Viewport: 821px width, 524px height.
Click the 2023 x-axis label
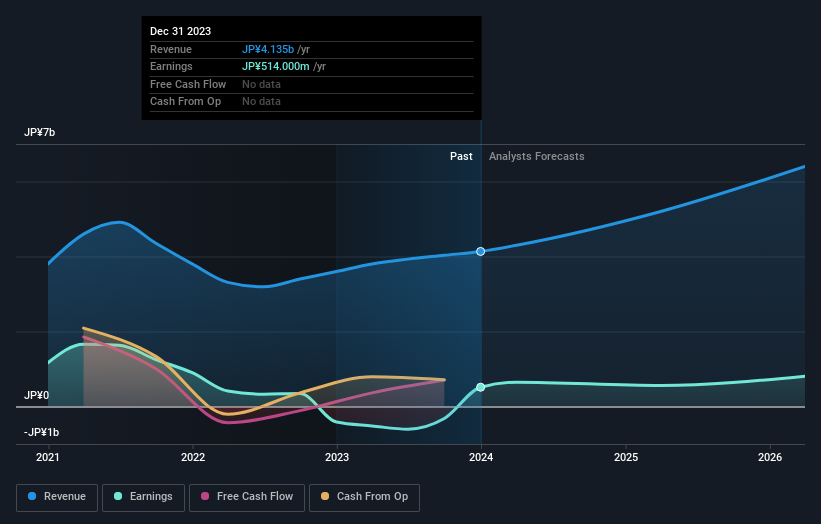337,457
